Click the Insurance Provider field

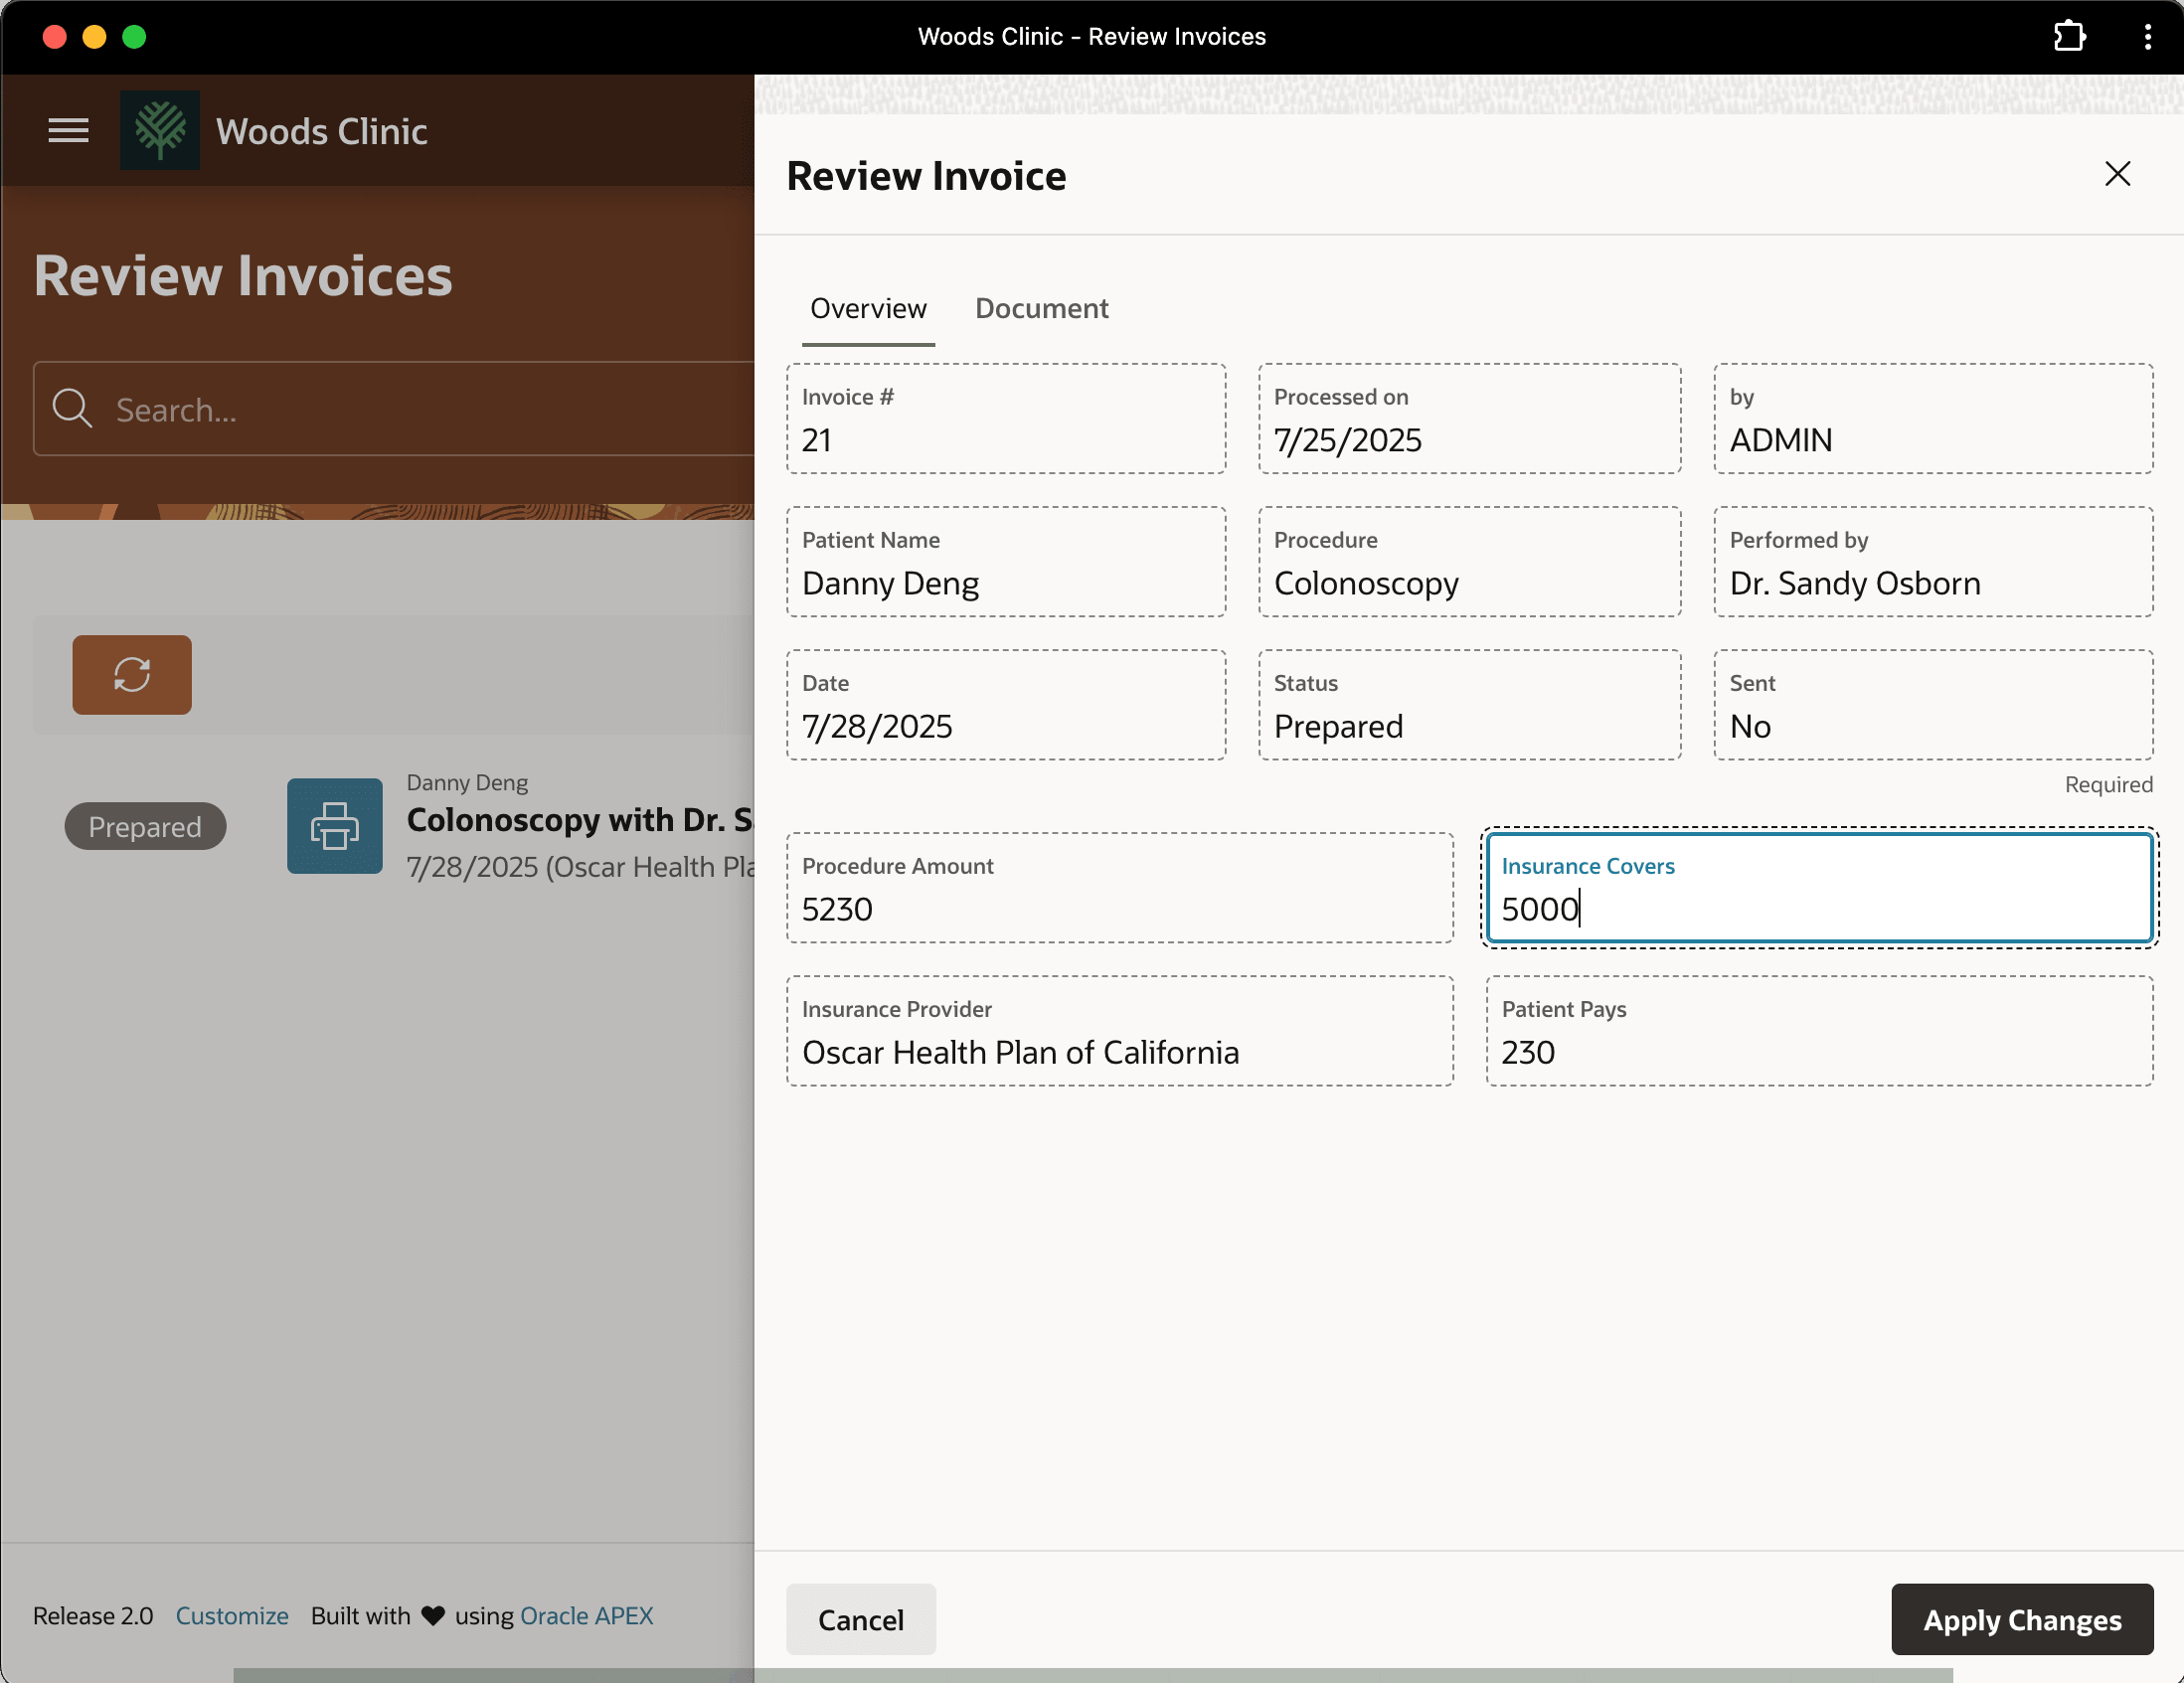pos(1119,1031)
